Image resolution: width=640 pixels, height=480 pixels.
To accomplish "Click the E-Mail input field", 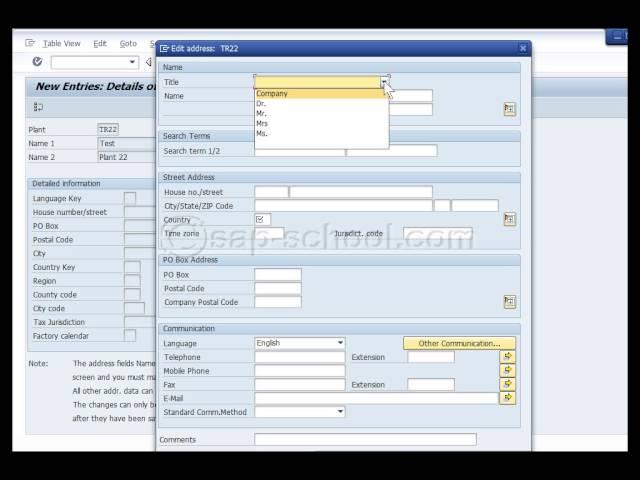I will click(x=376, y=398).
